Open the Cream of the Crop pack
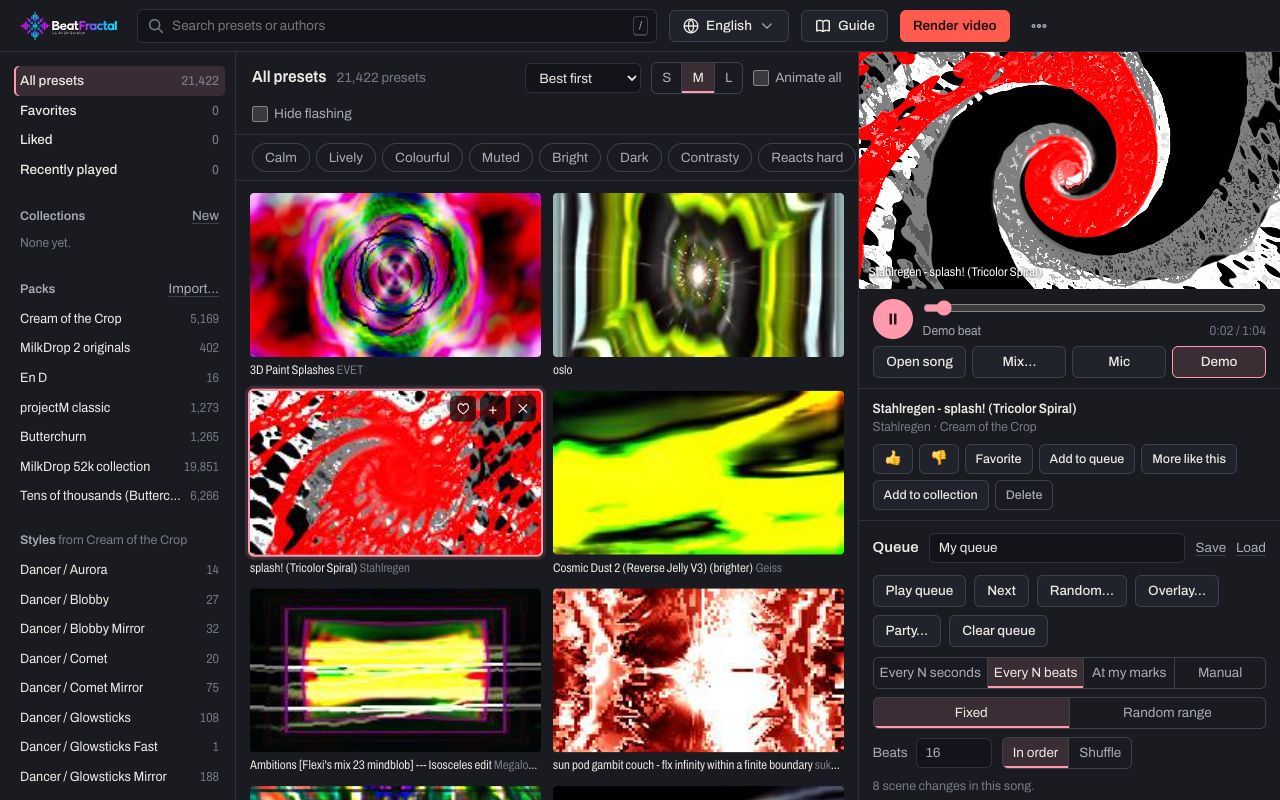The image size is (1280, 800). (x=119, y=319)
